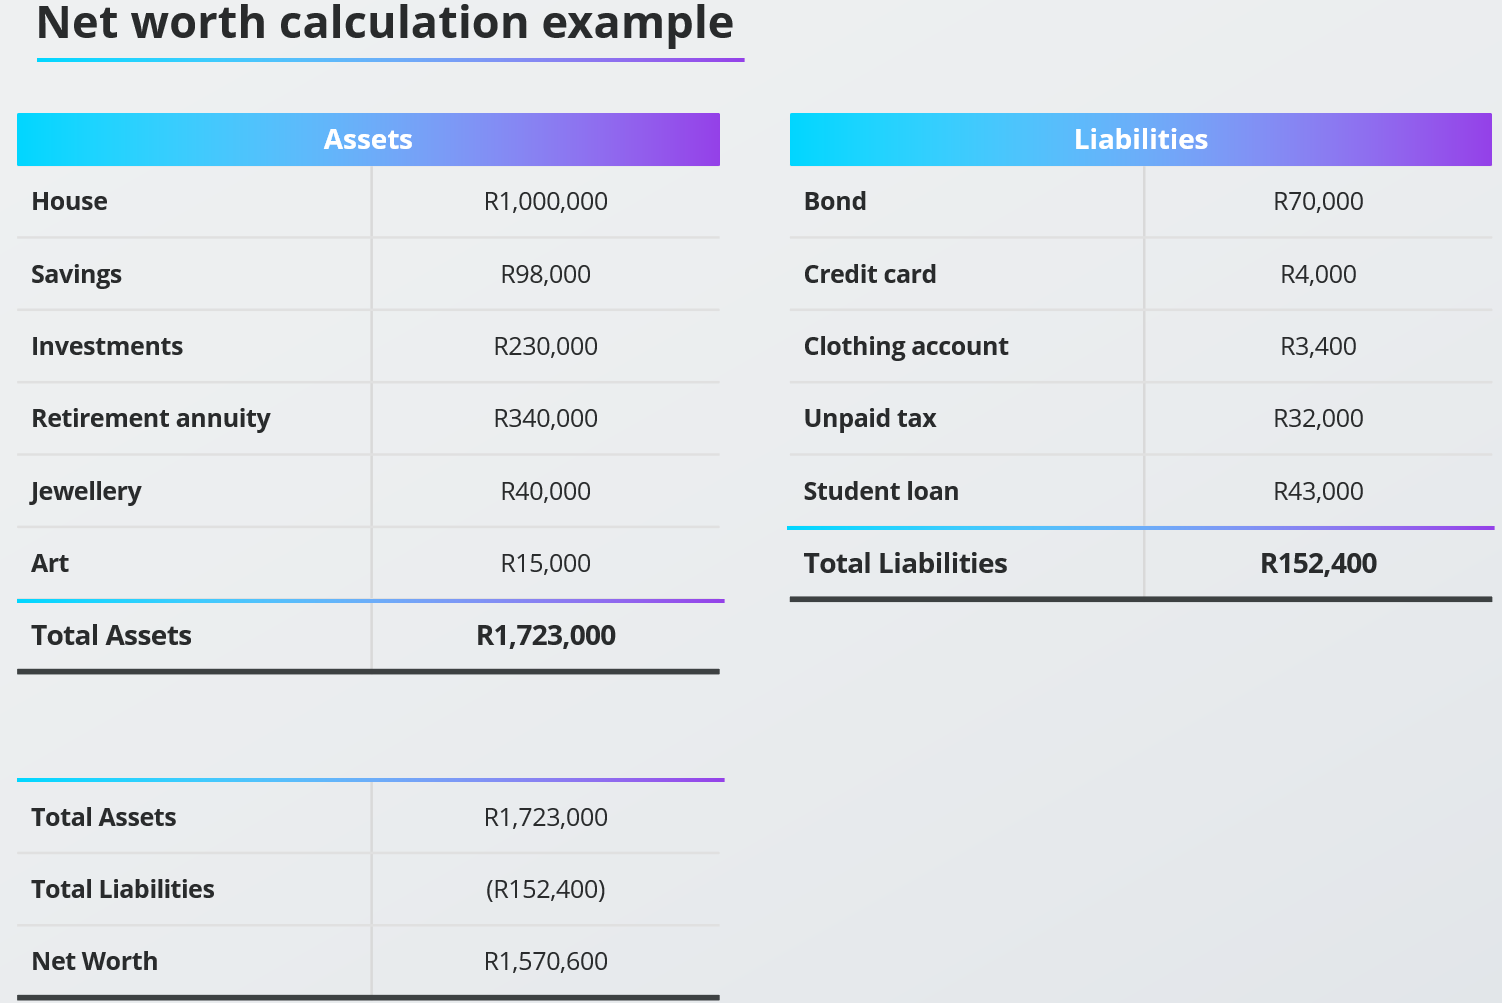
Task: Select the Net Worth value R1,570,600
Action: (x=546, y=961)
